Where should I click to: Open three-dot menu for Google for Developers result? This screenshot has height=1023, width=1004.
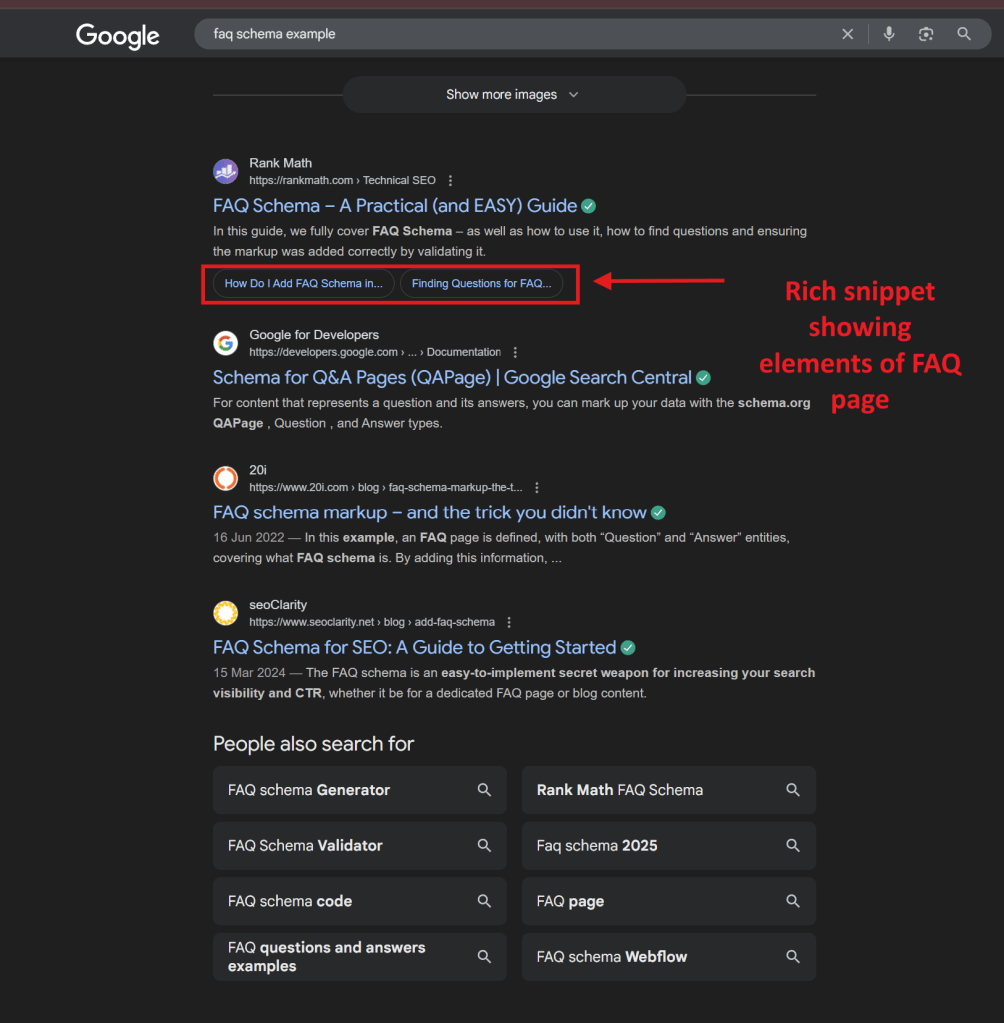pos(515,353)
